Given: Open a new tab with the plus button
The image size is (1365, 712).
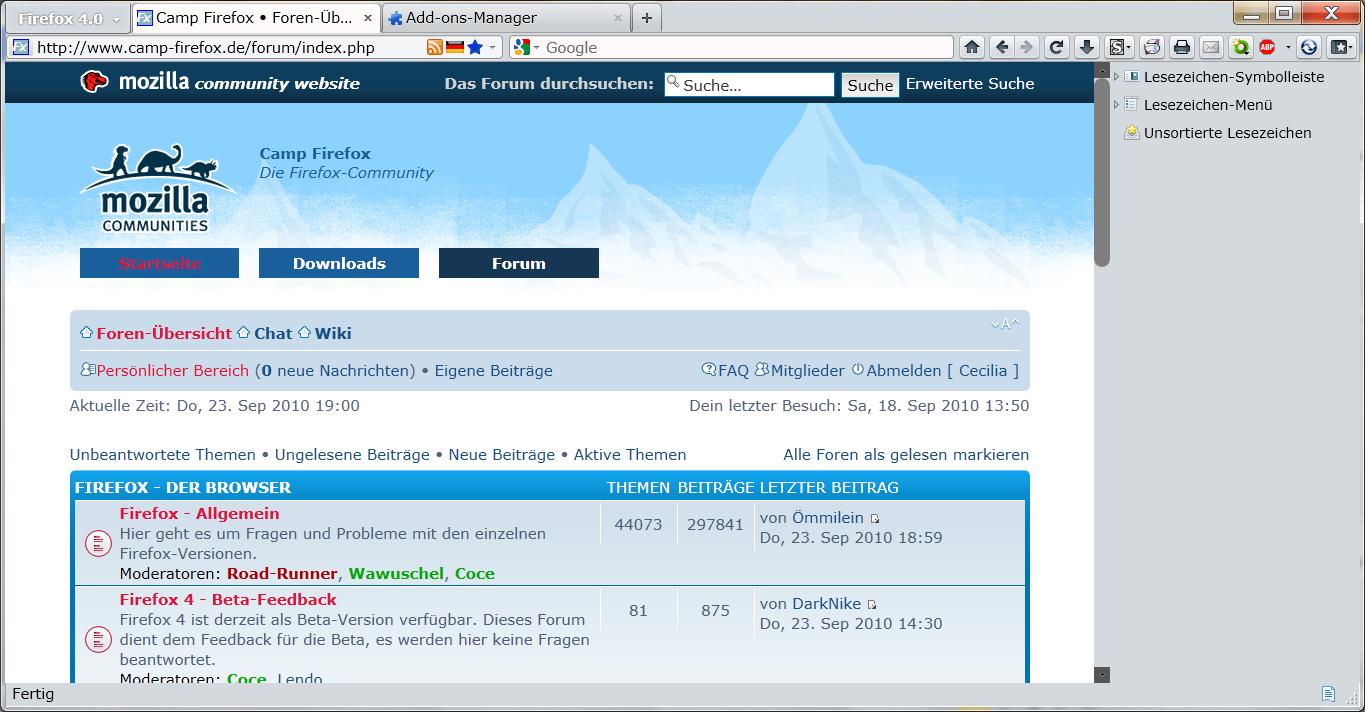Looking at the screenshot, I should point(647,18).
